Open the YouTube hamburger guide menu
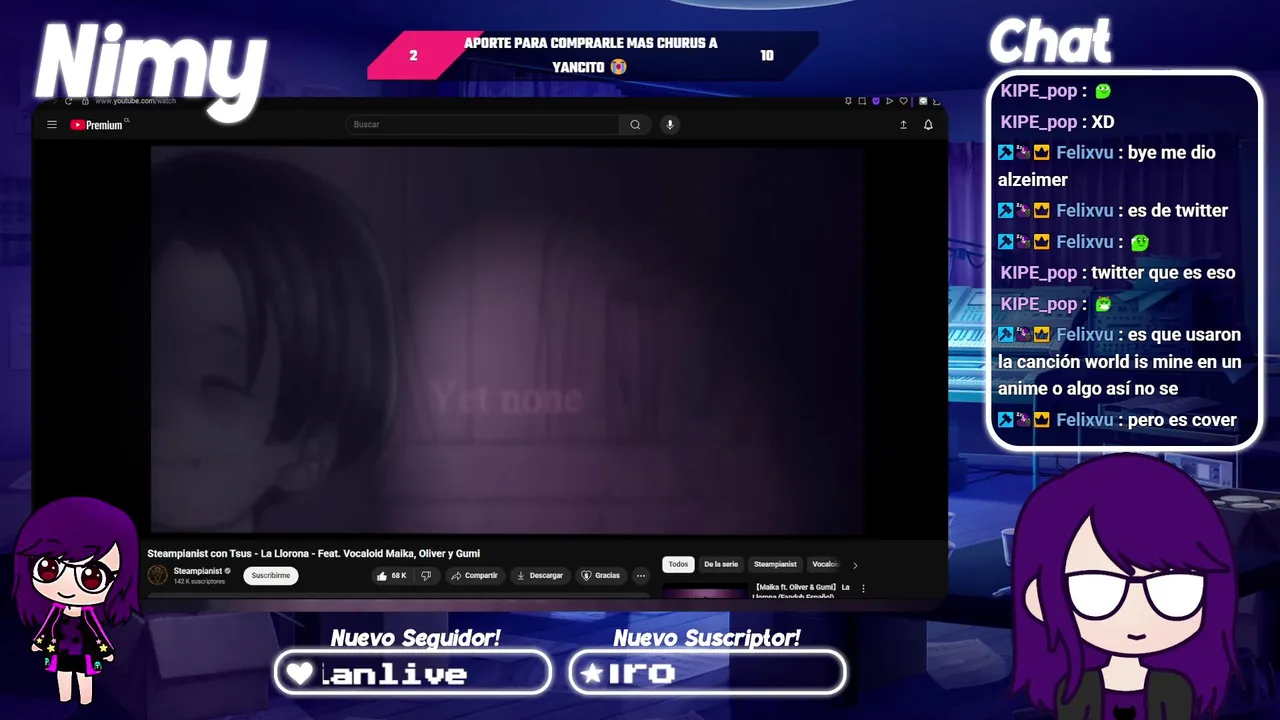 (52, 125)
